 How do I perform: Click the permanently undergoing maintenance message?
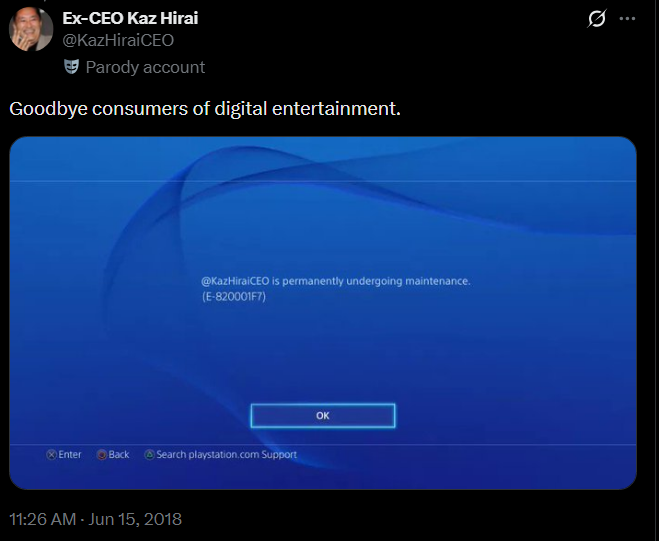point(335,281)
